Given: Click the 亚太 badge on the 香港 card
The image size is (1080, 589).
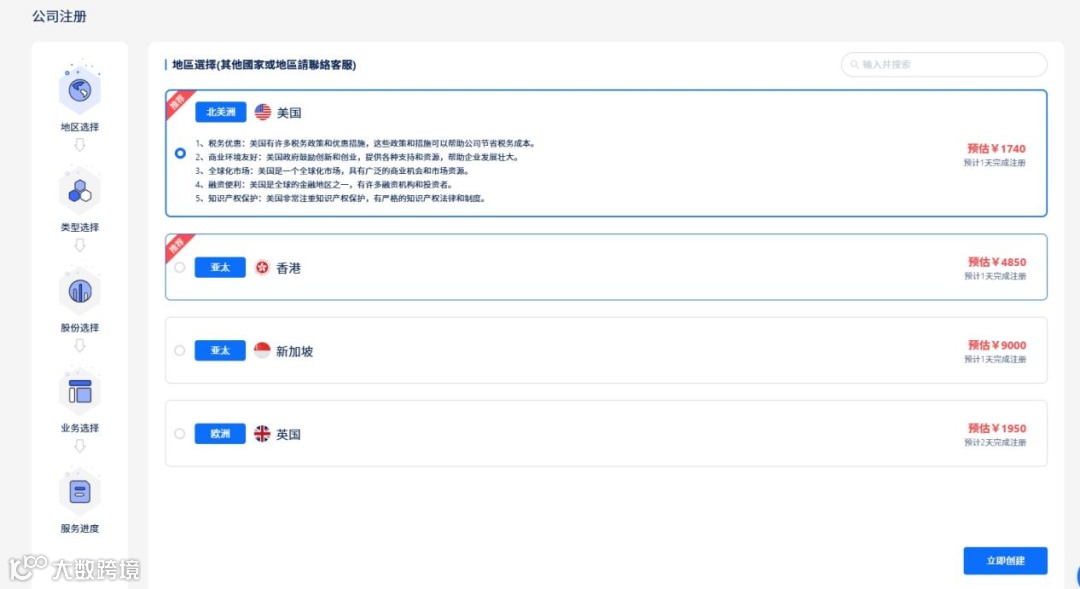Looking at the screenshot, I should [x=220, y=267].
